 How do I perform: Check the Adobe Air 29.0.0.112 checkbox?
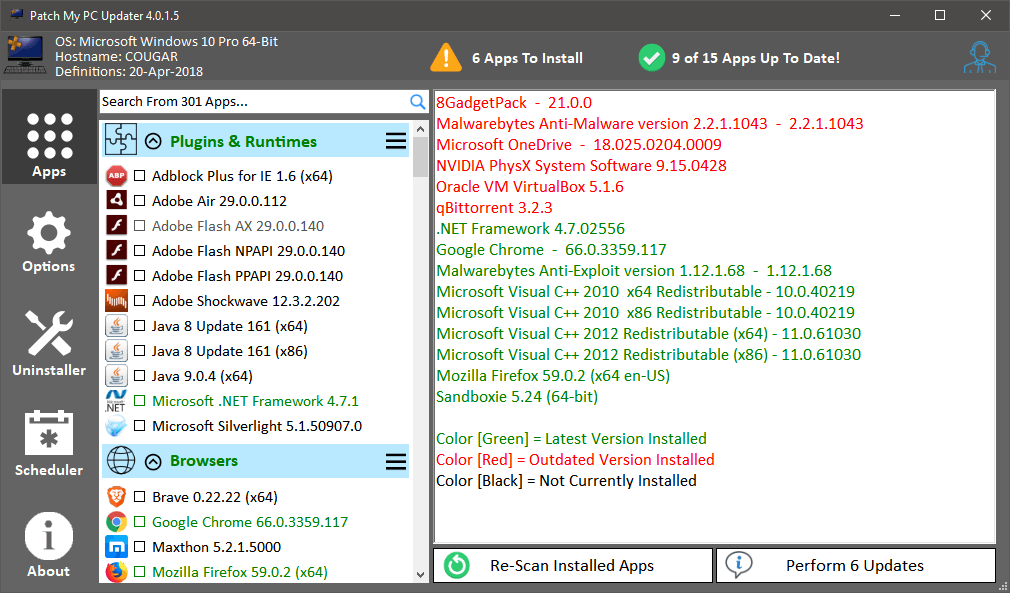pyautogui.click(x=140, y=201)
